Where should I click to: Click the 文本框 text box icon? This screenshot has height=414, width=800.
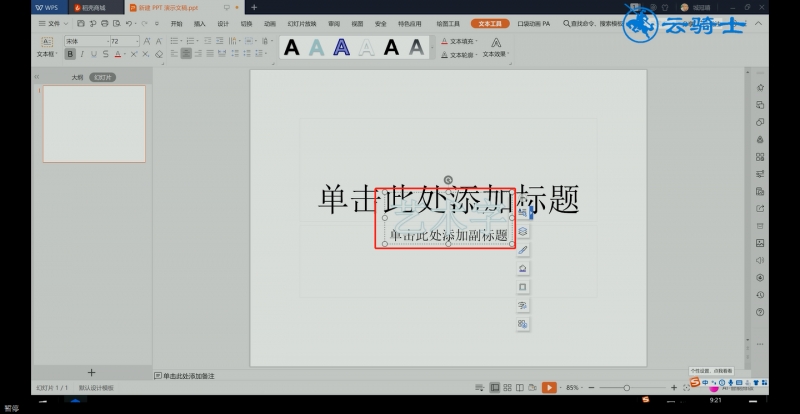point(47,42)
